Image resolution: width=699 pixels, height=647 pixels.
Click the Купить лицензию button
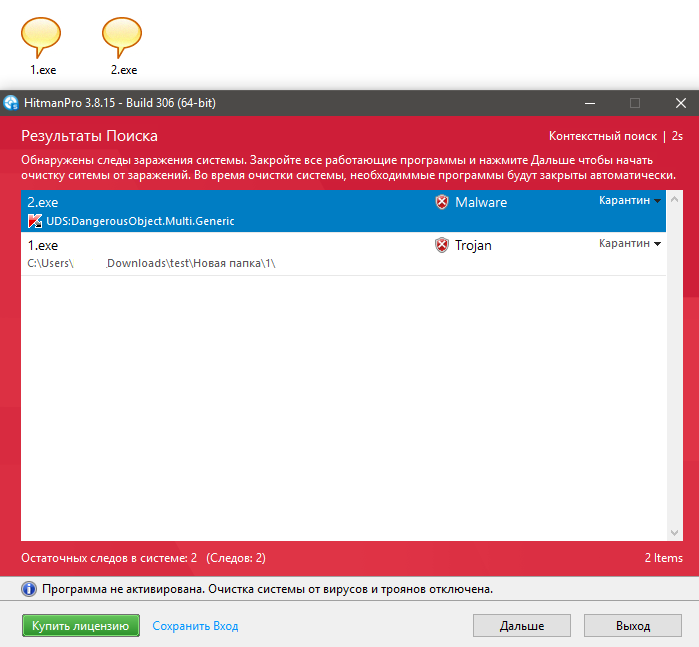[x=81, y=626]
